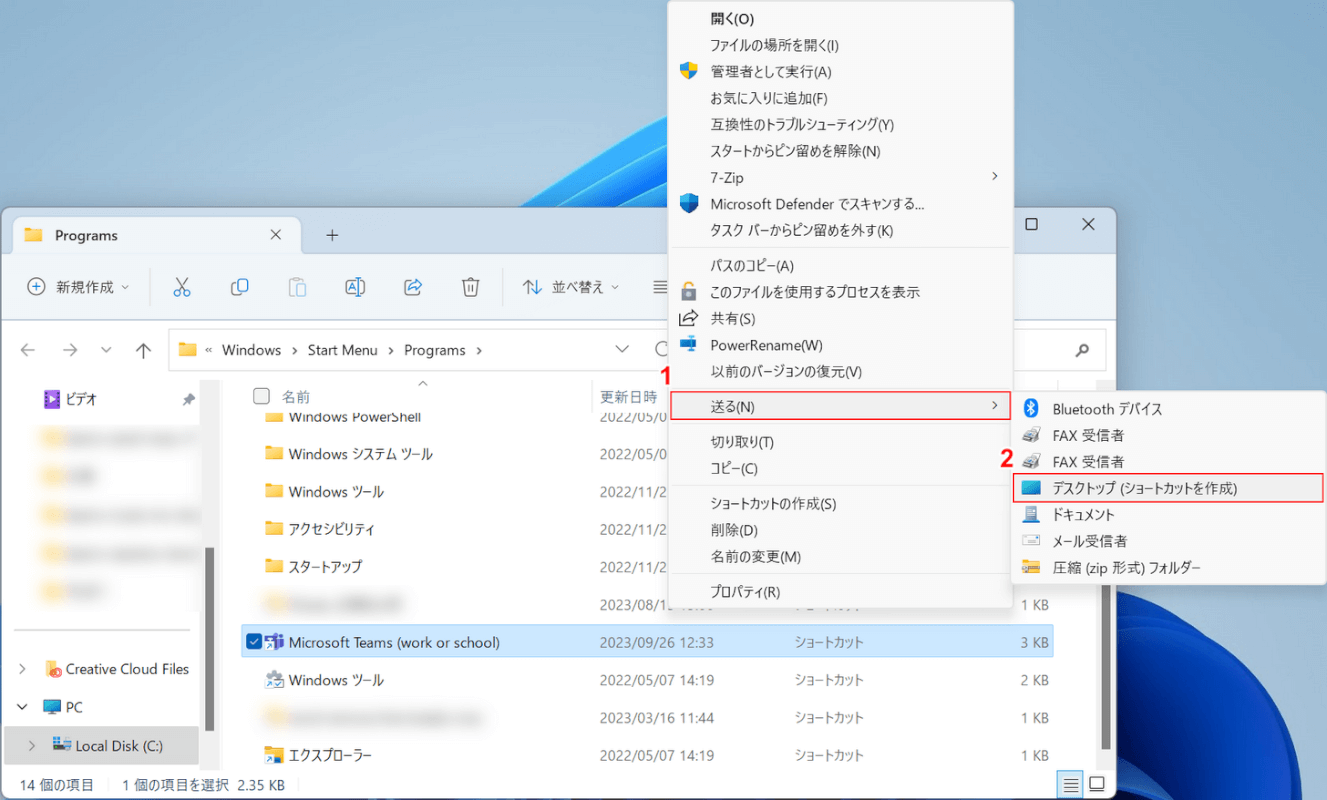The image size is (1327, 800).
Task: Click the Paste clipboard icon in toolbar
Action: (x=297, y=287)
